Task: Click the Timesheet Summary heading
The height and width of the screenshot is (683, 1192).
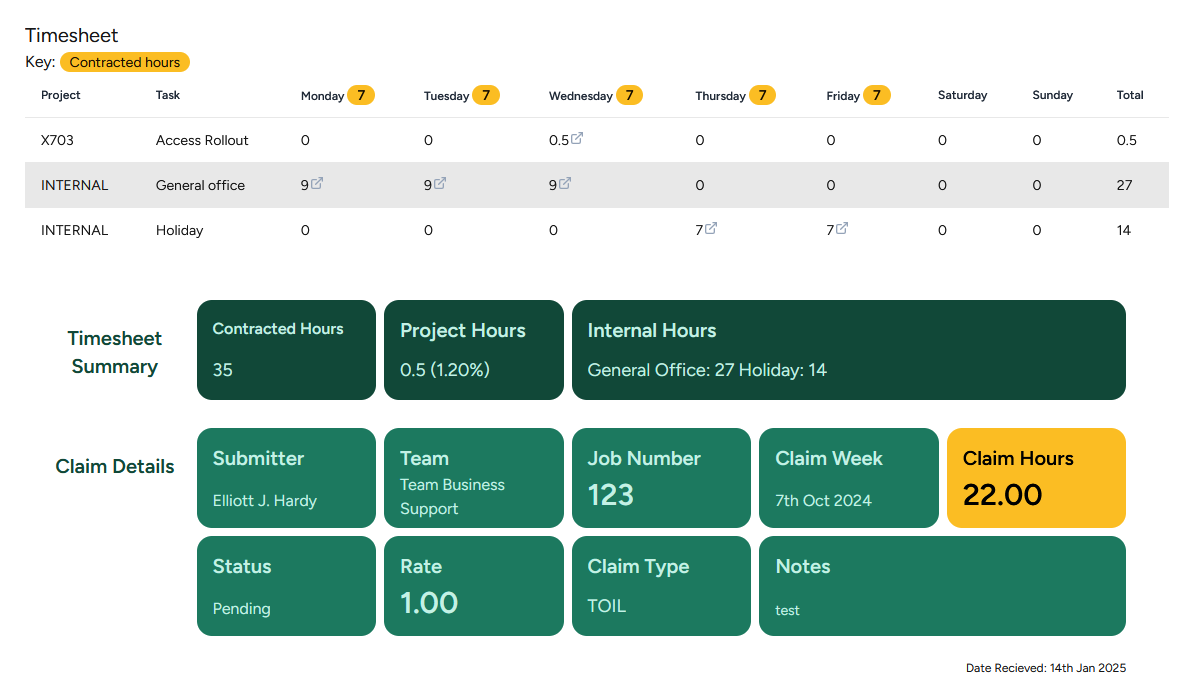Action: tap(115, 352)
